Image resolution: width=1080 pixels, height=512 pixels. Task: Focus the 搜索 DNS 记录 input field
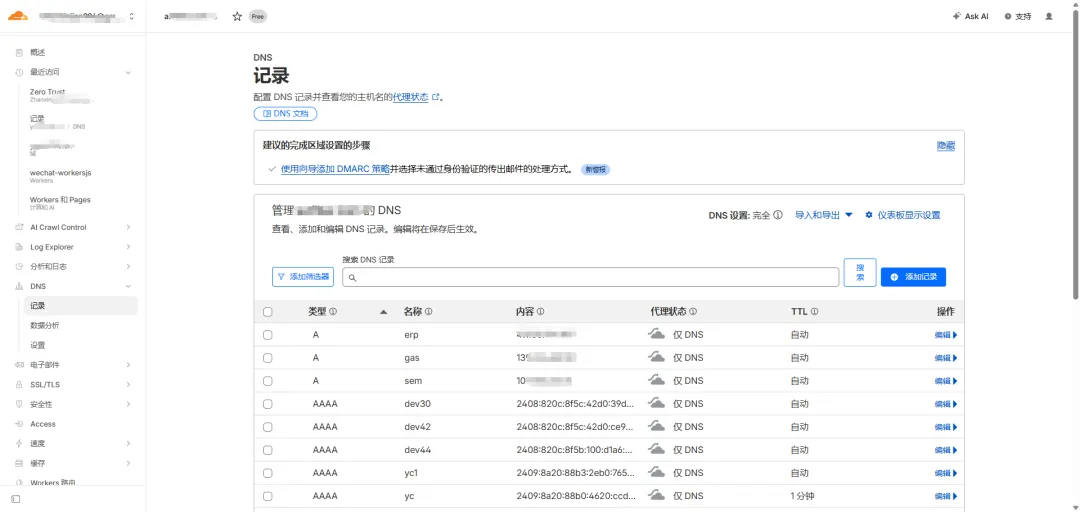pyautogui.click(x=591, y=277)
